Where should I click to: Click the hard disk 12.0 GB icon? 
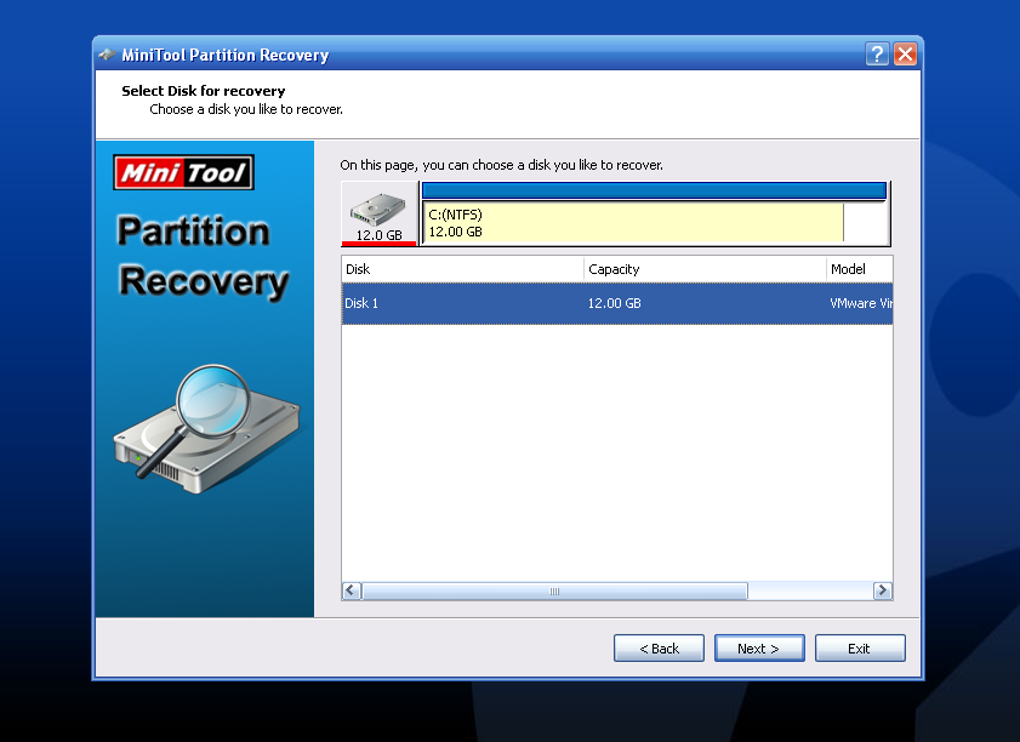click(379, 213)
